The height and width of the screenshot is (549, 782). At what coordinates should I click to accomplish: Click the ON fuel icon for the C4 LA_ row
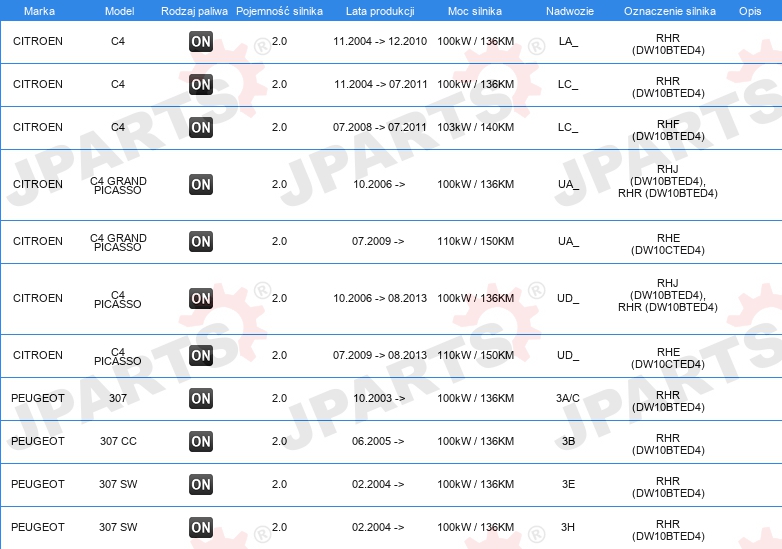click(x=201, y=41)
